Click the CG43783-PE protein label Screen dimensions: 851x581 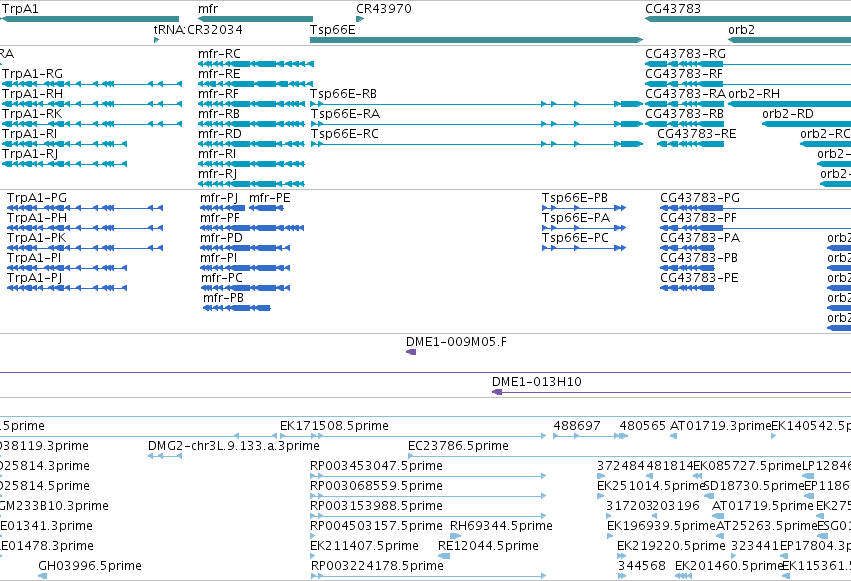(x=699, y=278)
